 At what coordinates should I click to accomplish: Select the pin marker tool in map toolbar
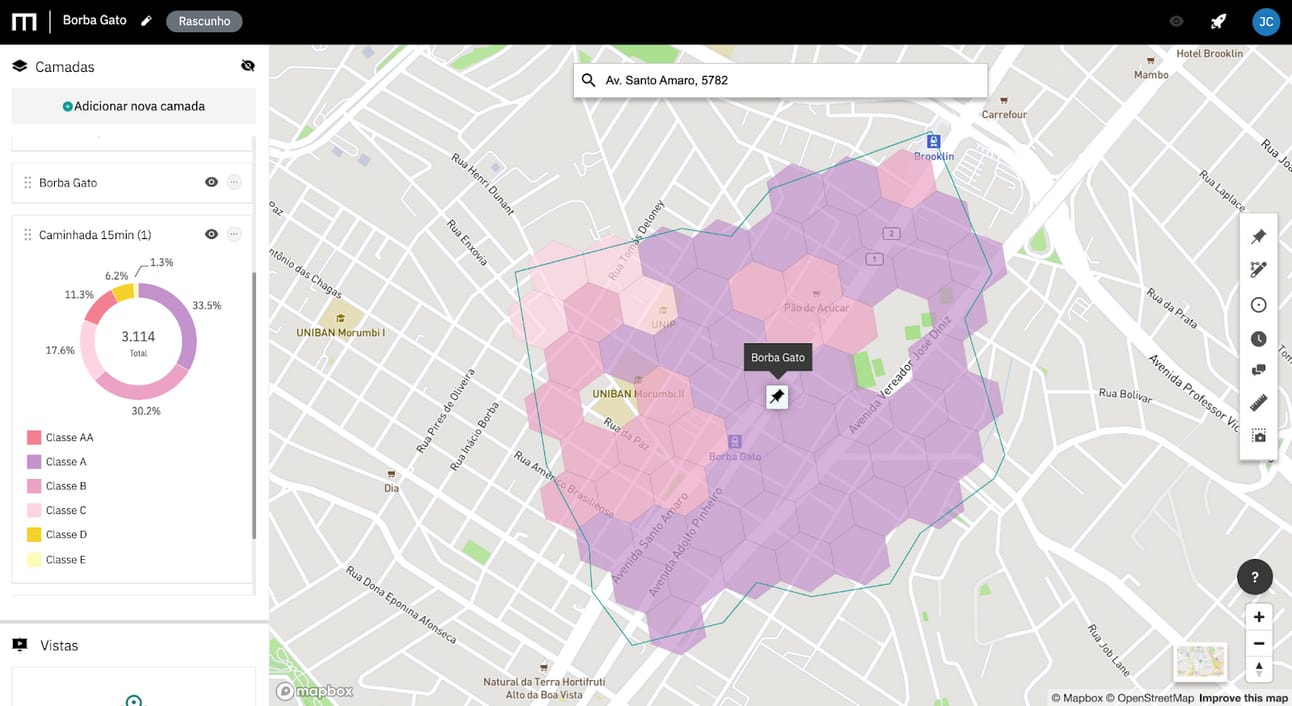coord(1259,237)
